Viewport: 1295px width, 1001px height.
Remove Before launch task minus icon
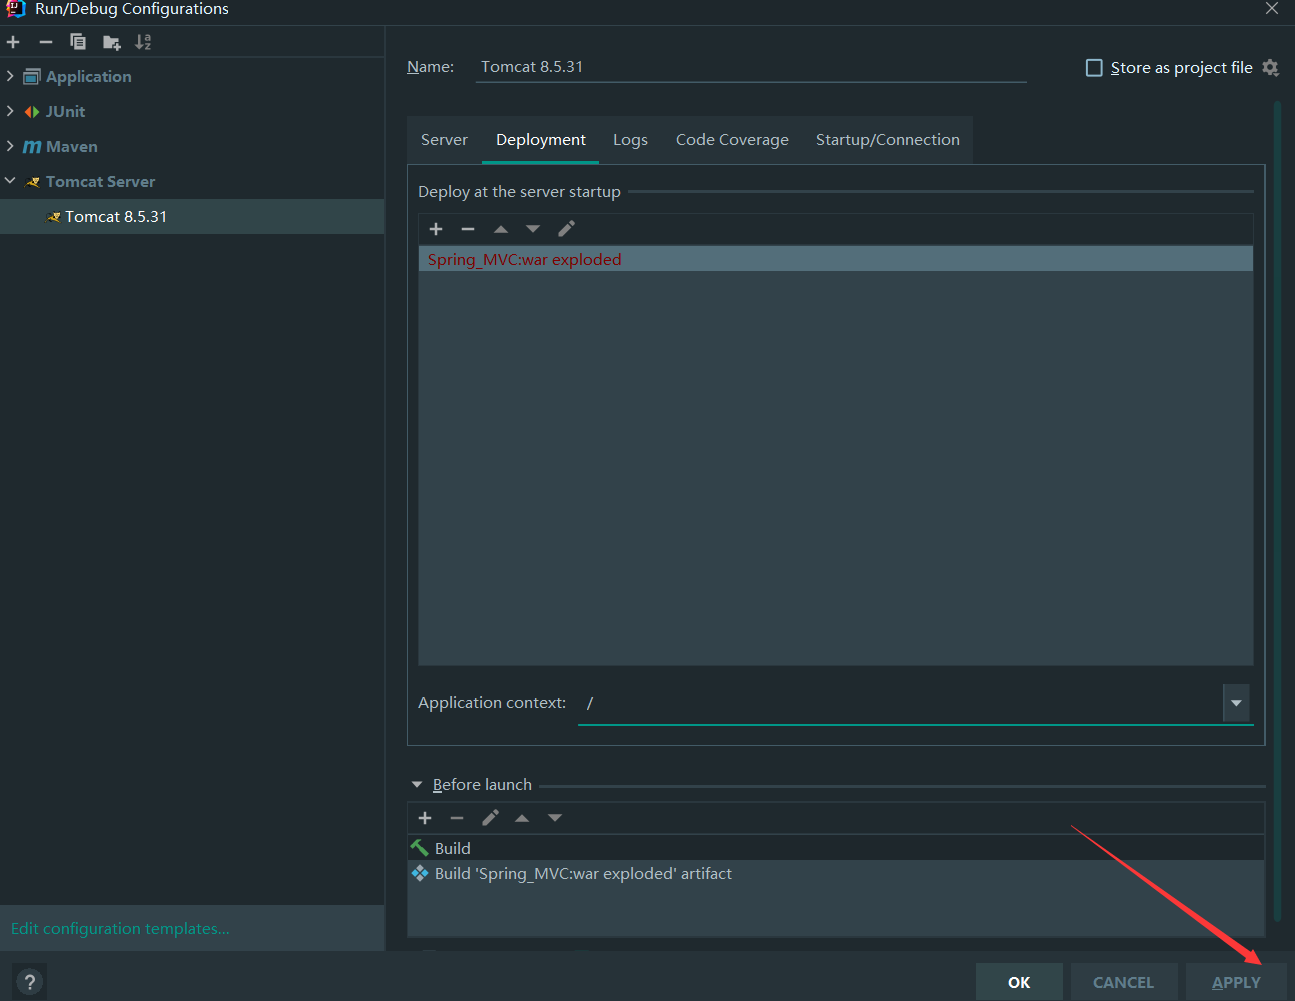pyautogui.click(x=457, y=818)
